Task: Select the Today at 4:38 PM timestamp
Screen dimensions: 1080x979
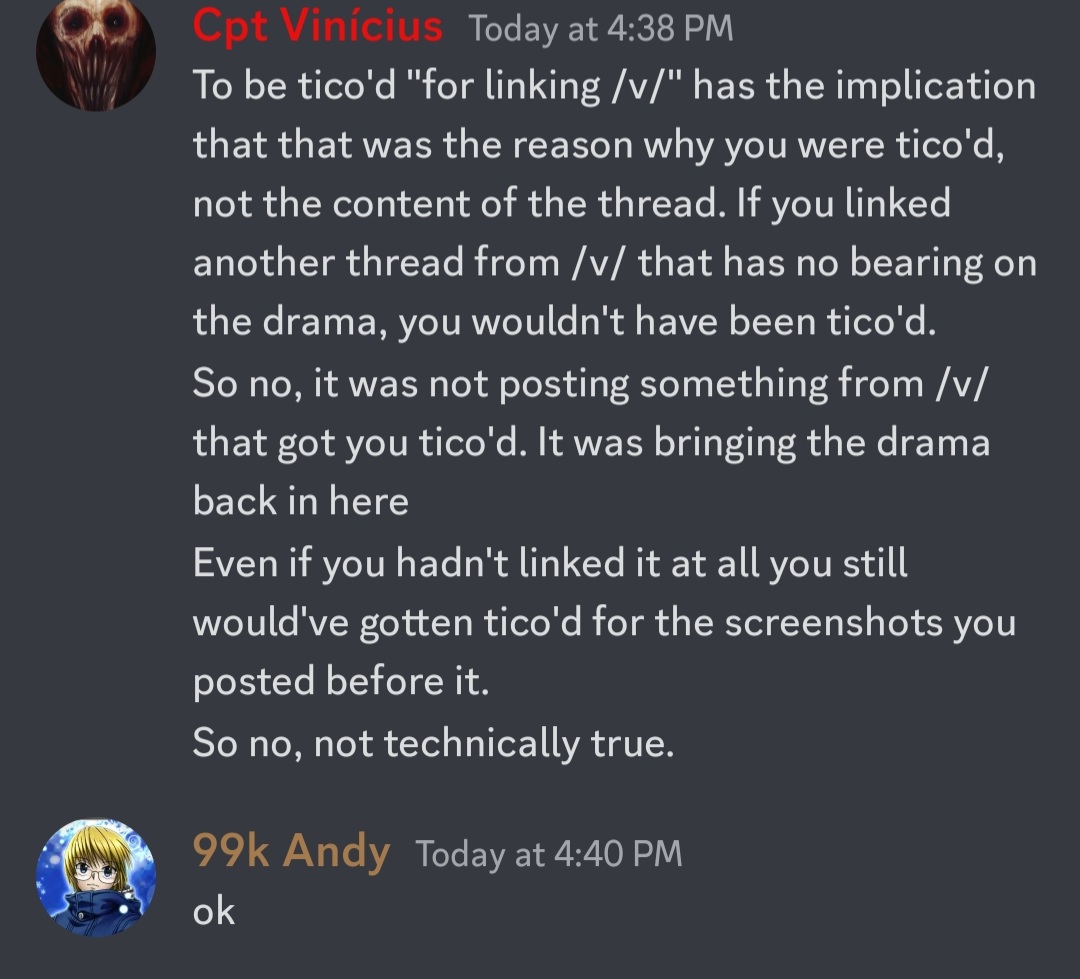Action: click(601, 30)
